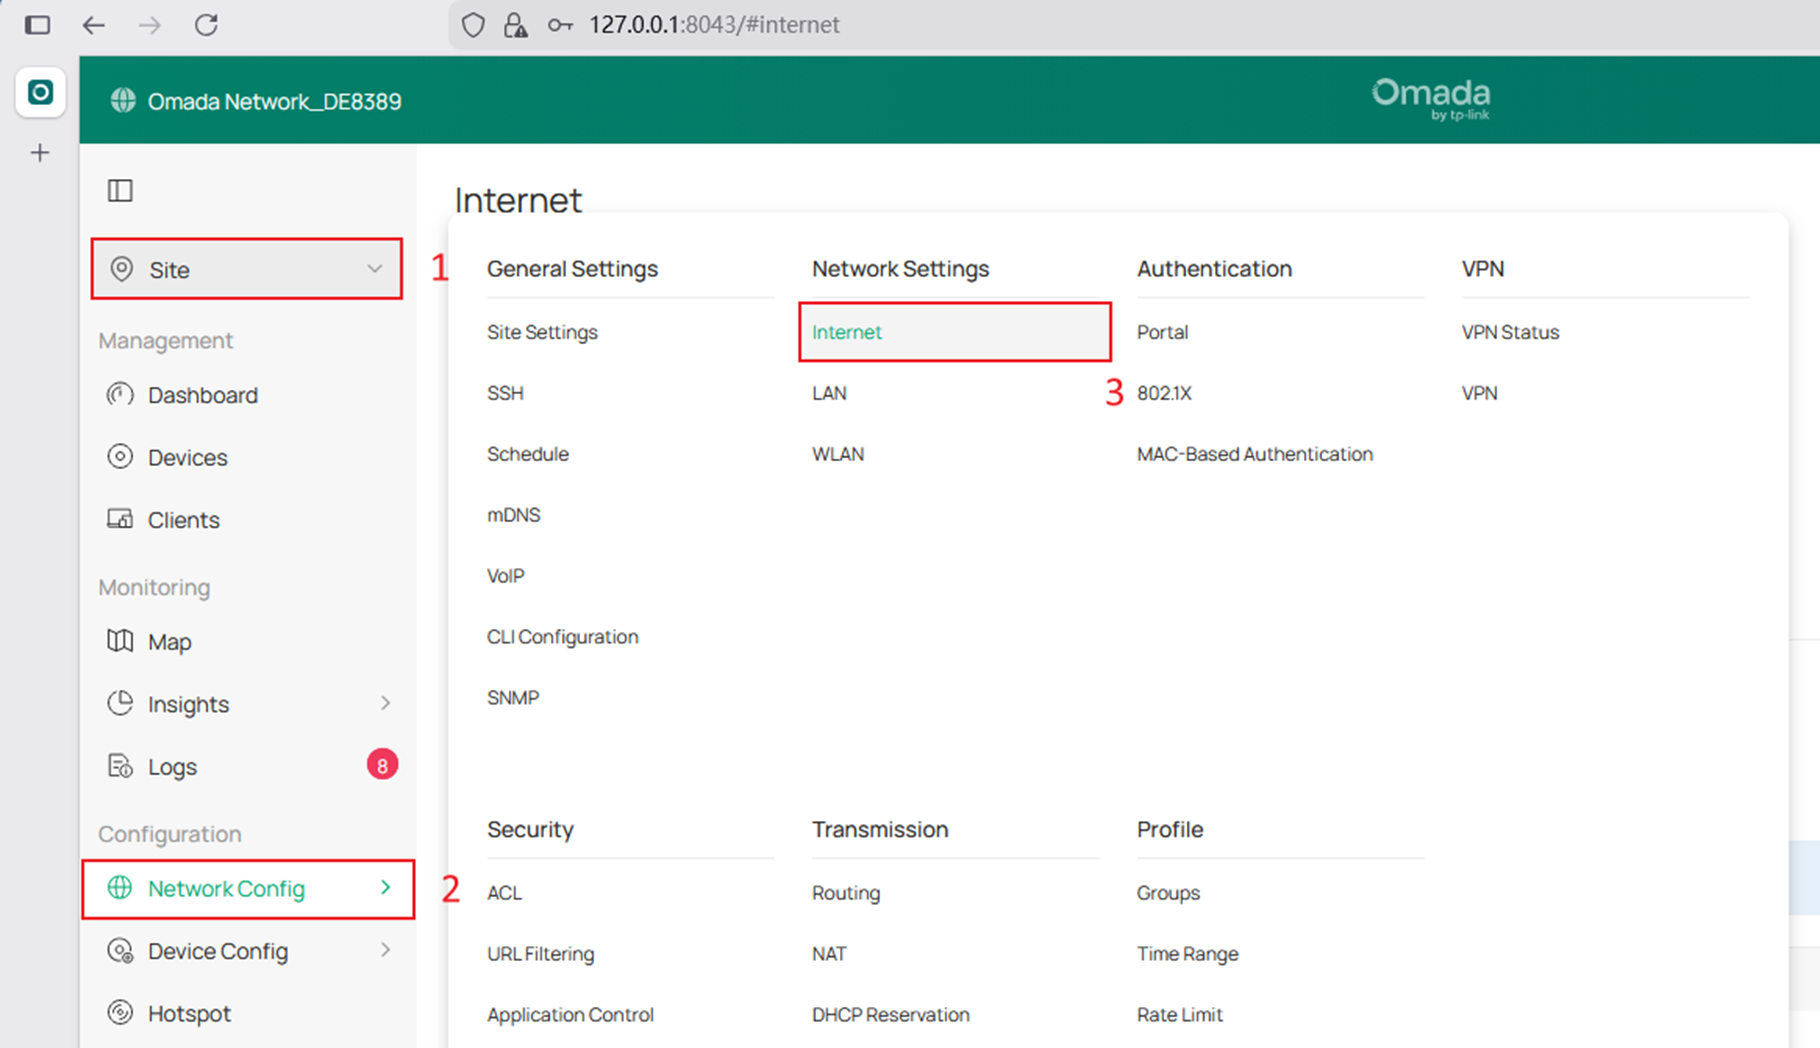Image resolution: width=1820 pixels, height=1048 pixels.
Task: Expand the Network Config submenu
Action: point(384,888)
